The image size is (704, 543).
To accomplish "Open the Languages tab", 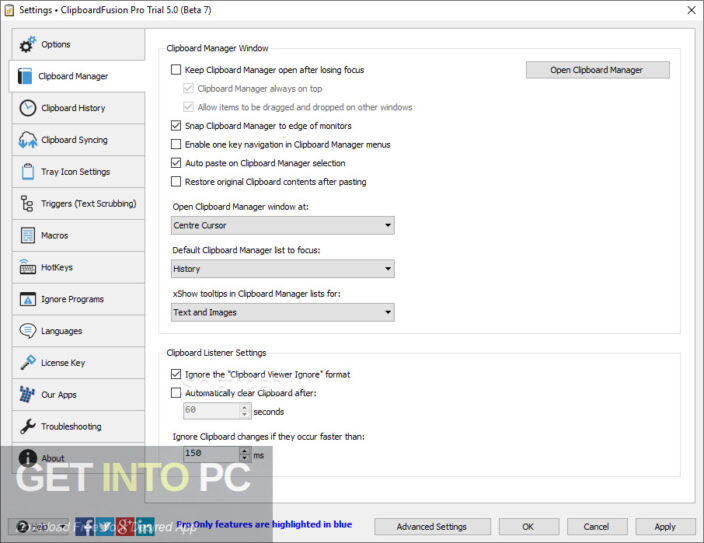I will tap(79, 331).
